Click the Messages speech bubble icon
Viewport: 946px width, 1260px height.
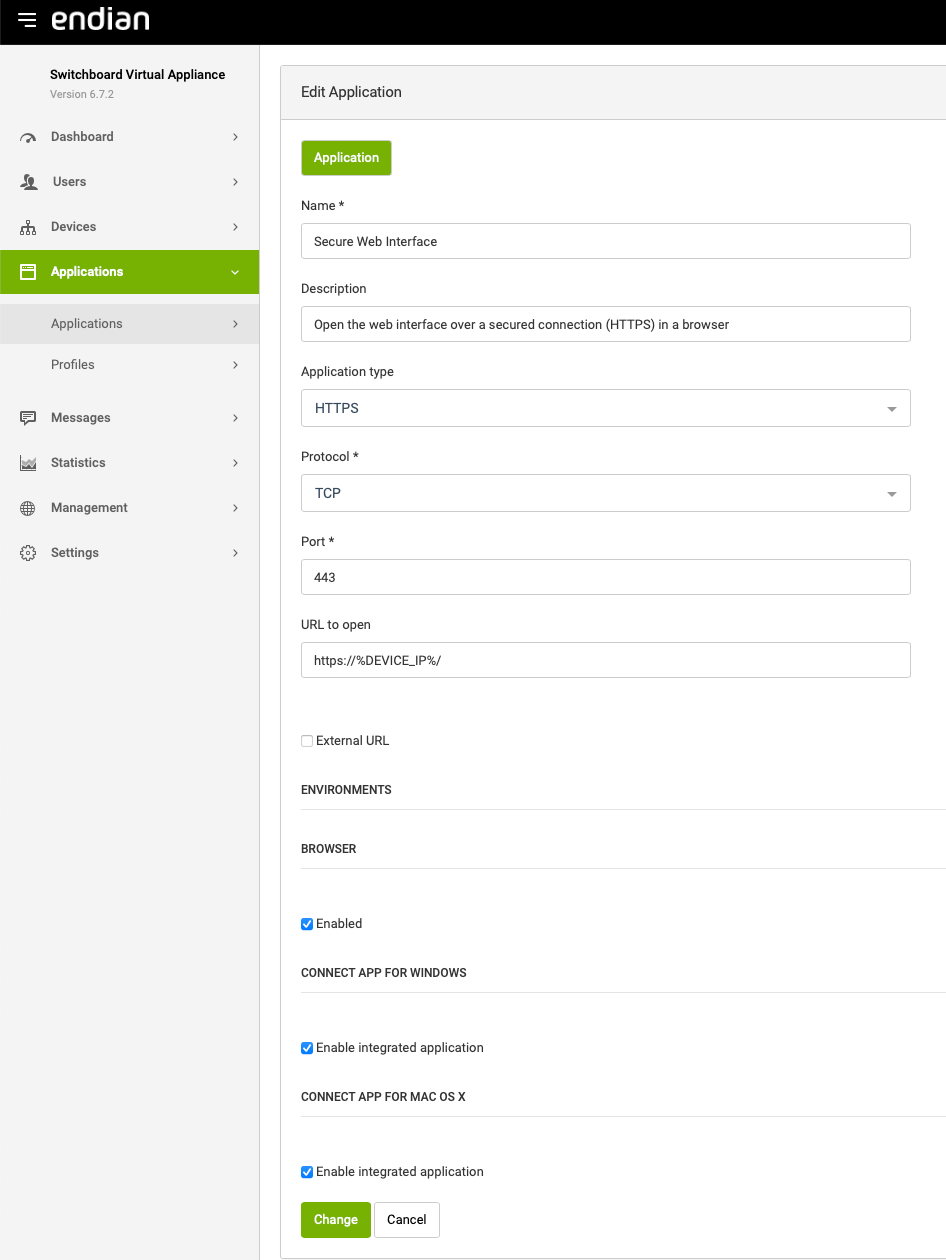[28, 418]
